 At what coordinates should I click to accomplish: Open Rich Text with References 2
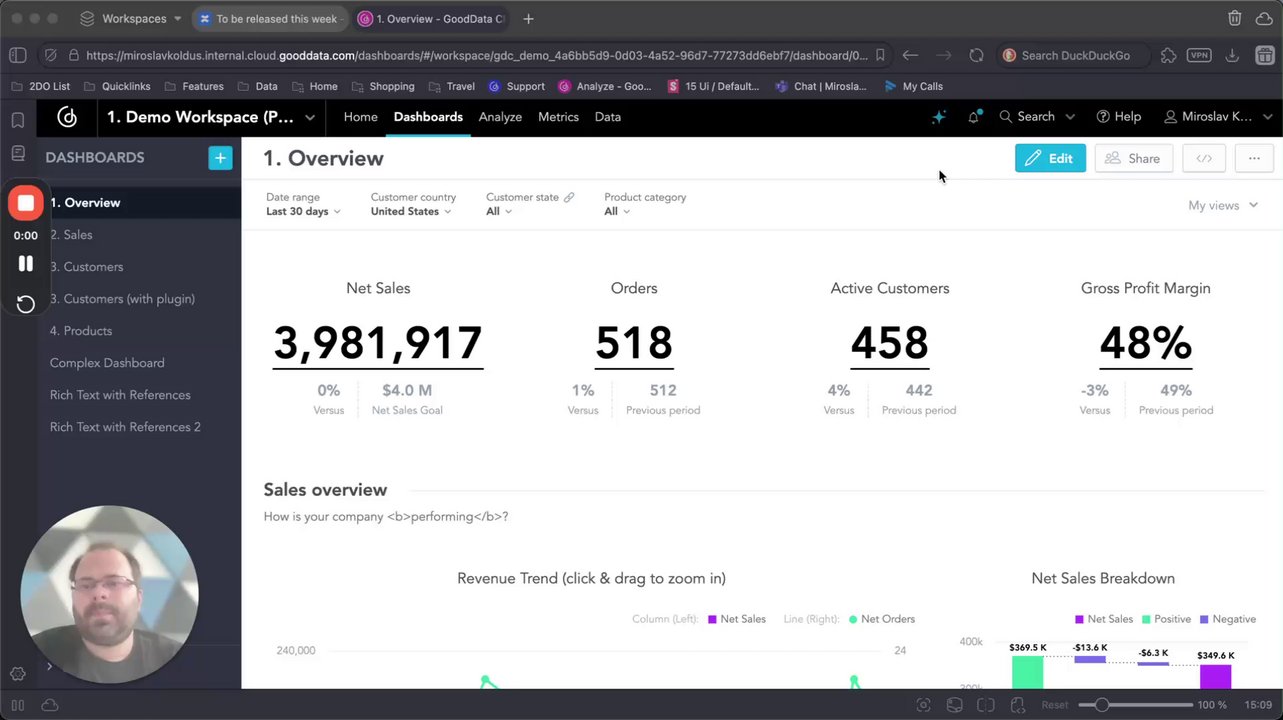point(140,427)
